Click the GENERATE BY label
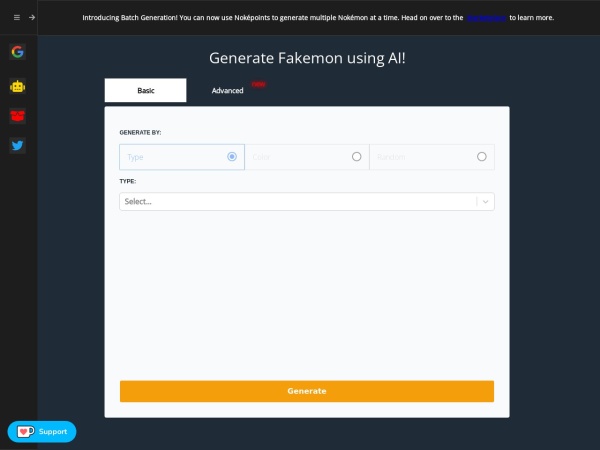 coord(140,132)
